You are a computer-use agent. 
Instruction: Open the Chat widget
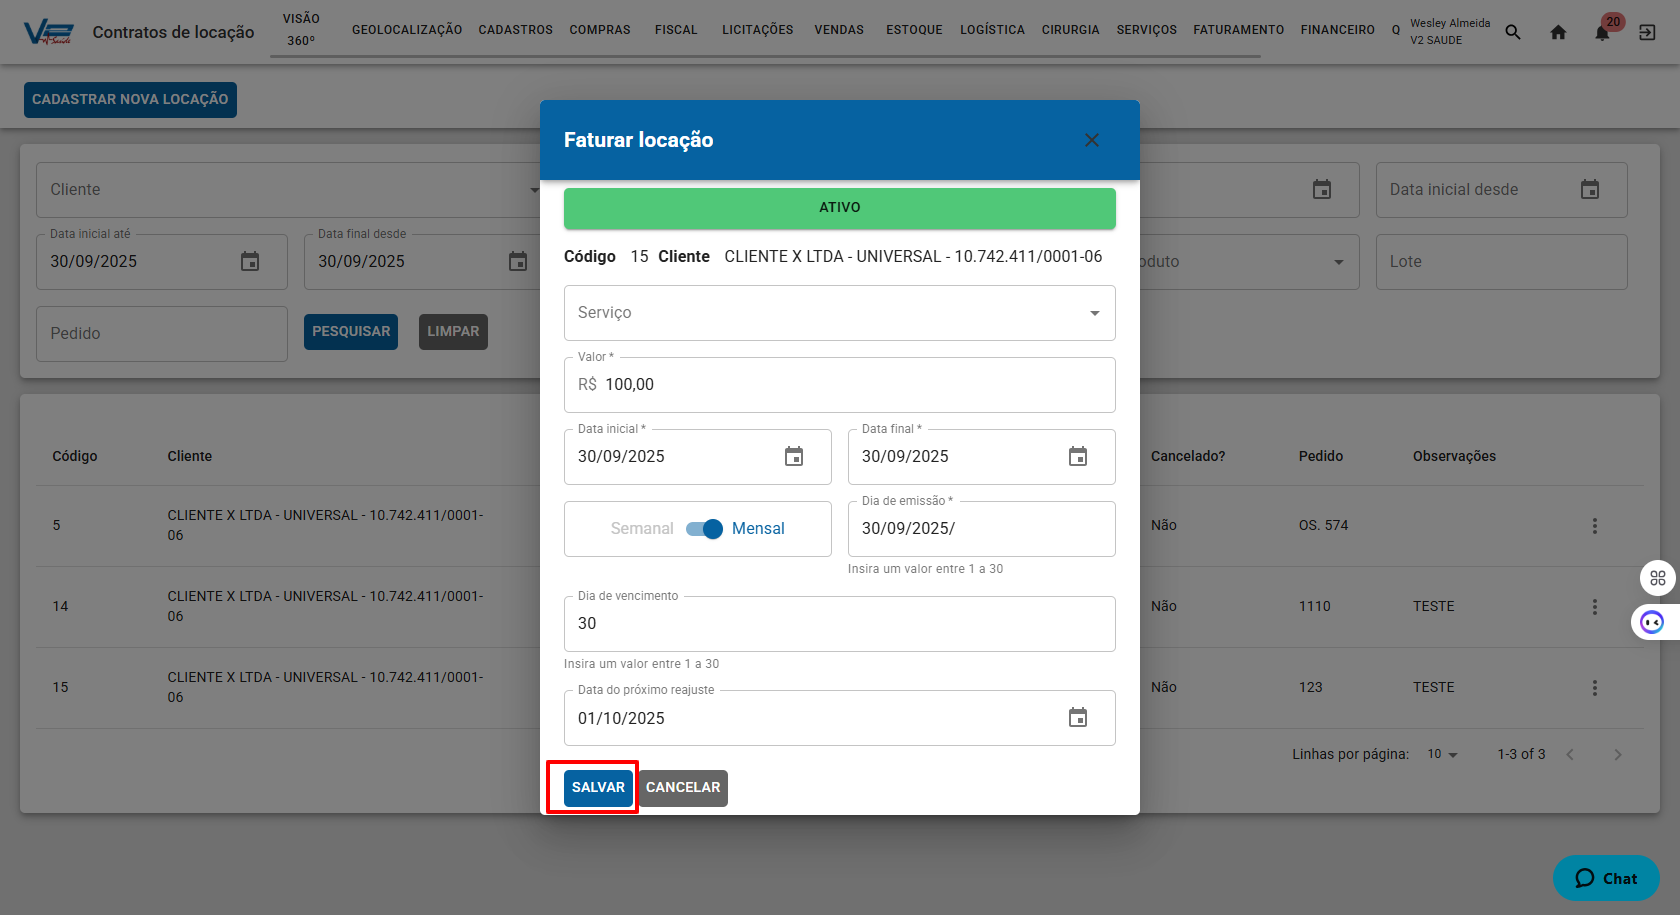click(1606, 878)
